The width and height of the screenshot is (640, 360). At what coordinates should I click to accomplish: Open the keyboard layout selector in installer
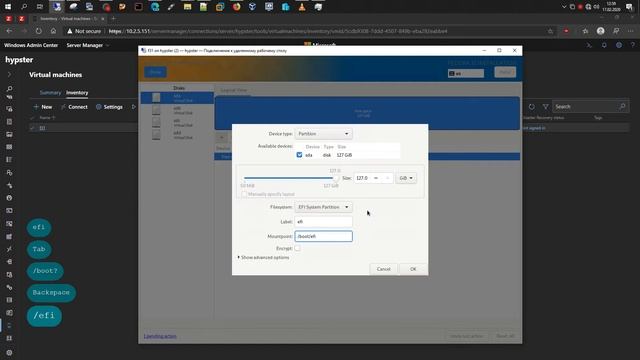point(466,73)
